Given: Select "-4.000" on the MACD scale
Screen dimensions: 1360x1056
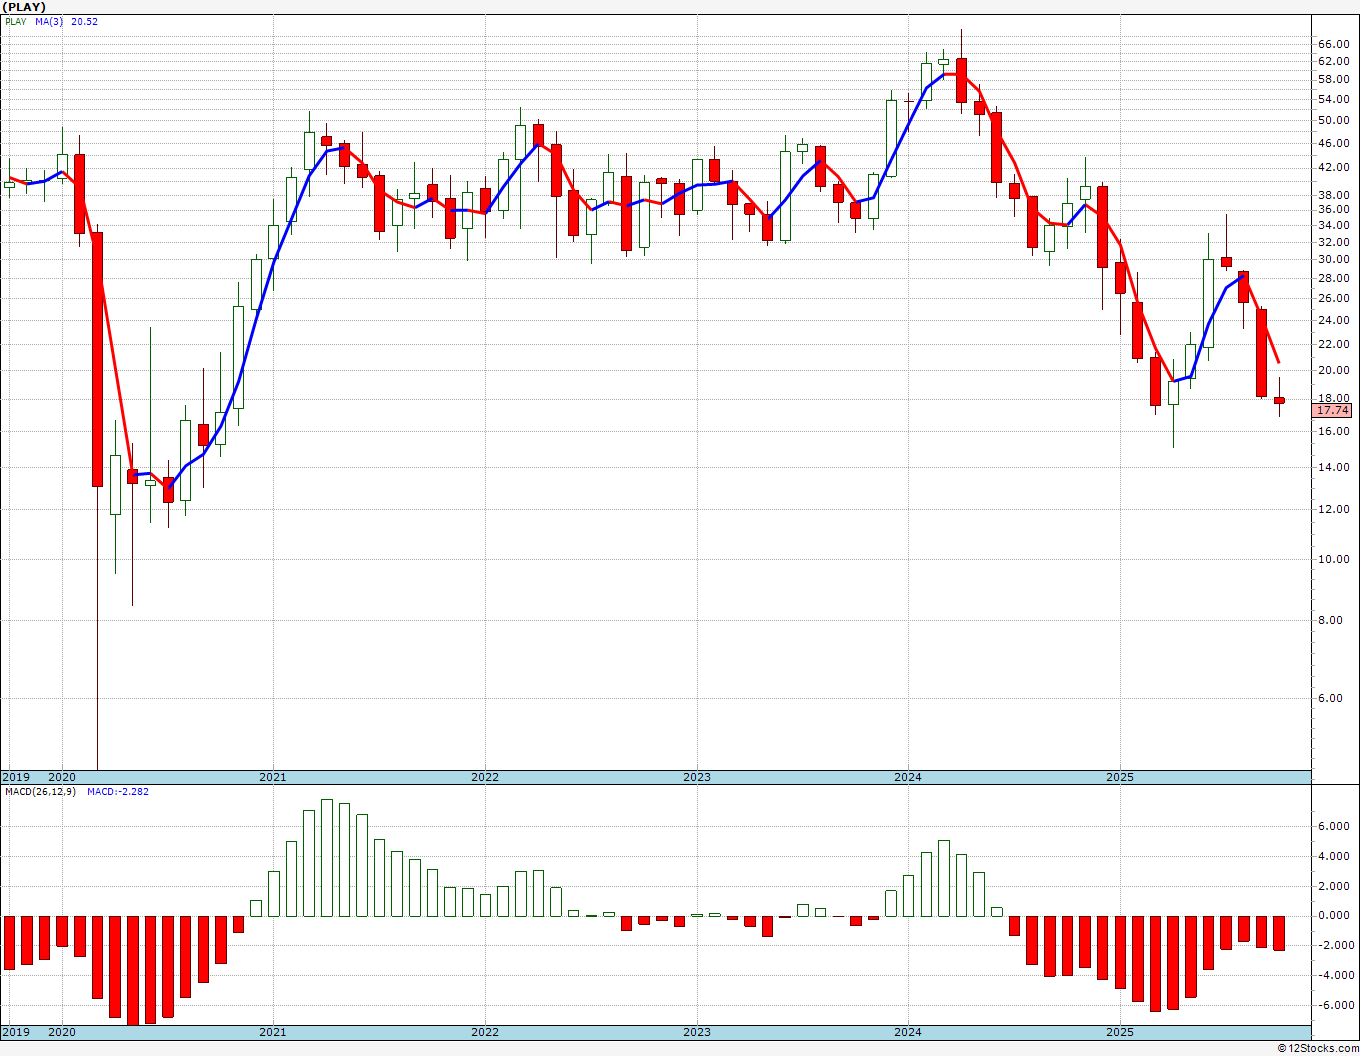Looking at the screenshot, I should pyautogui.click(x=1335, y=976).
